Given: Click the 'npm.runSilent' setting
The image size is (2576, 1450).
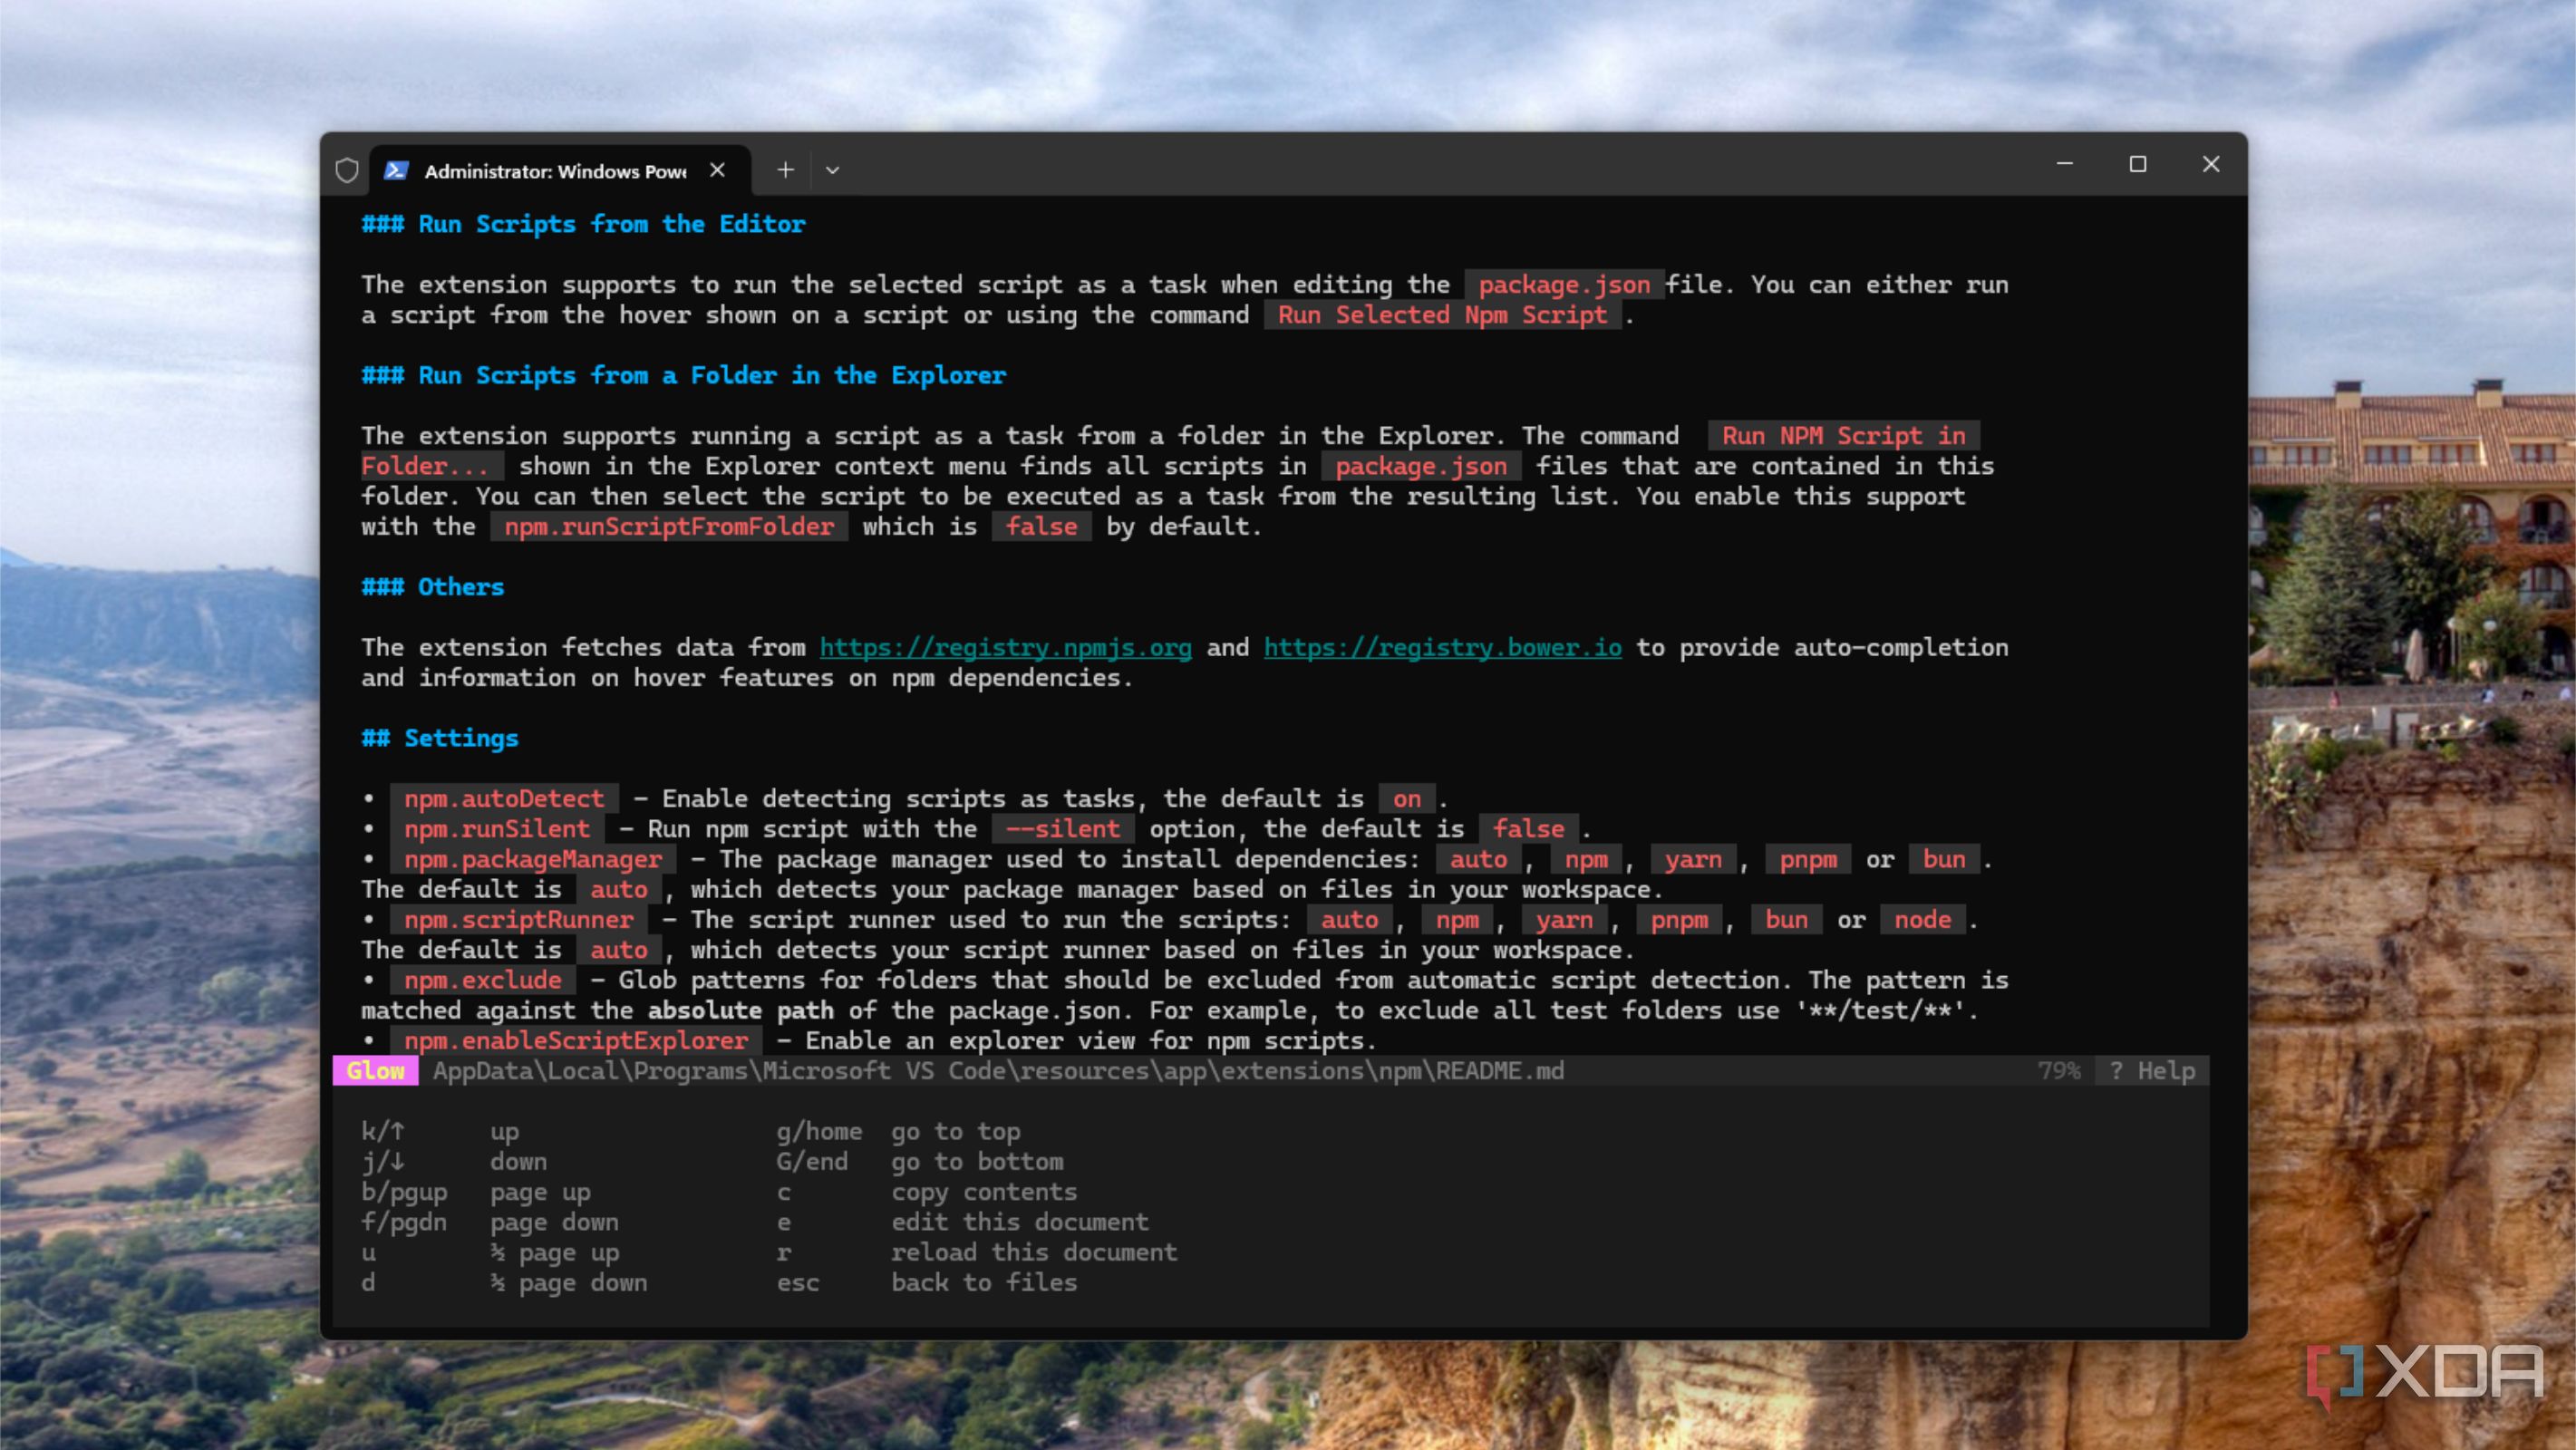Looking at the screenshot, I should click(497, 829).
